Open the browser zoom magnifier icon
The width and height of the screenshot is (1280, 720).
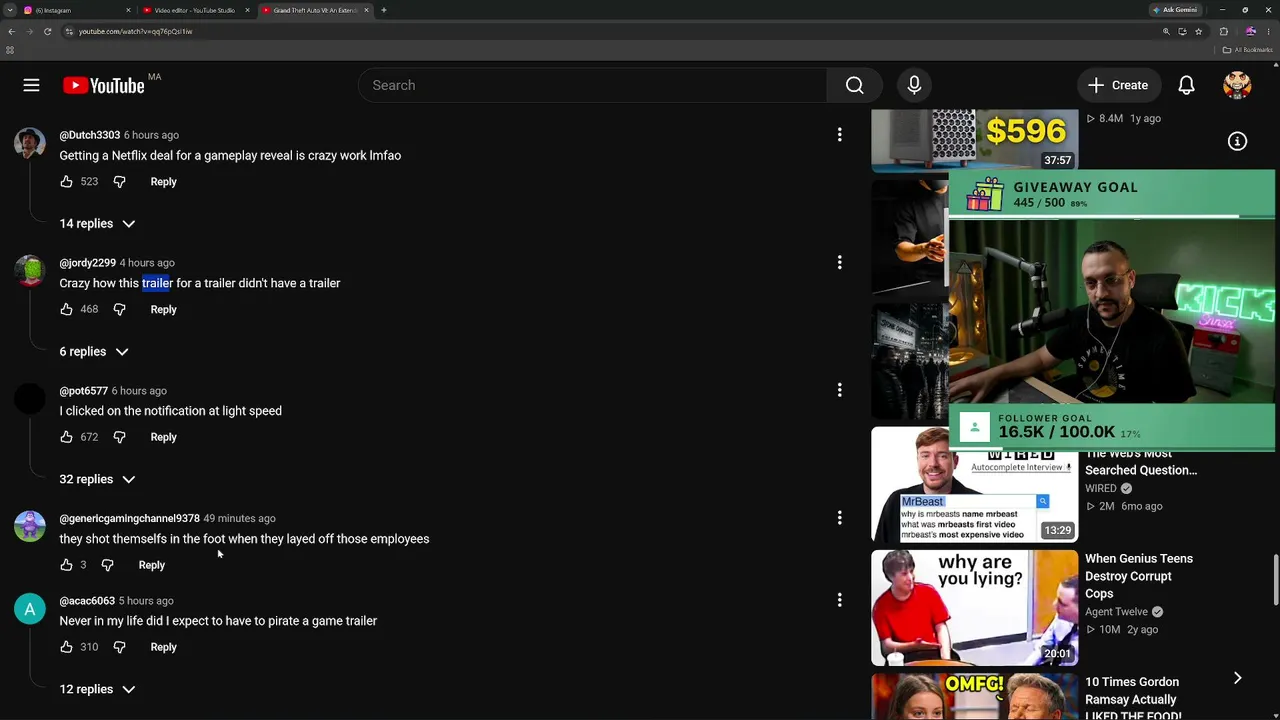click(1166, 31)
